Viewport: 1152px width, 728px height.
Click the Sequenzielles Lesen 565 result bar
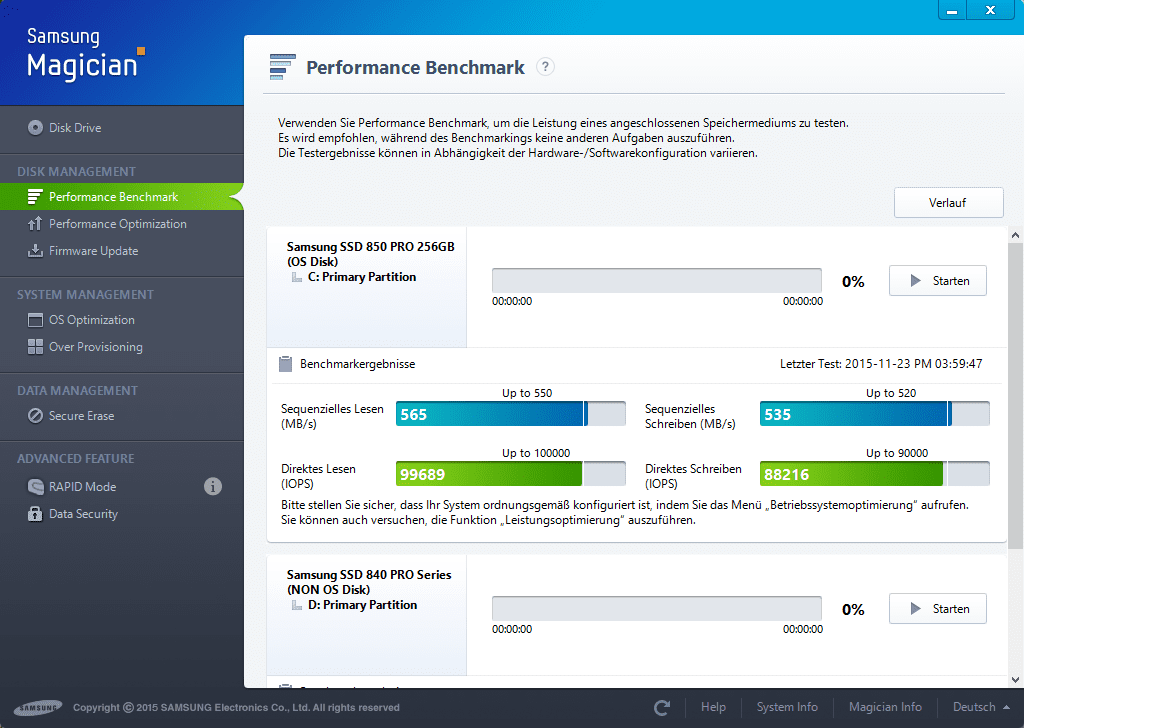[511, 414]
